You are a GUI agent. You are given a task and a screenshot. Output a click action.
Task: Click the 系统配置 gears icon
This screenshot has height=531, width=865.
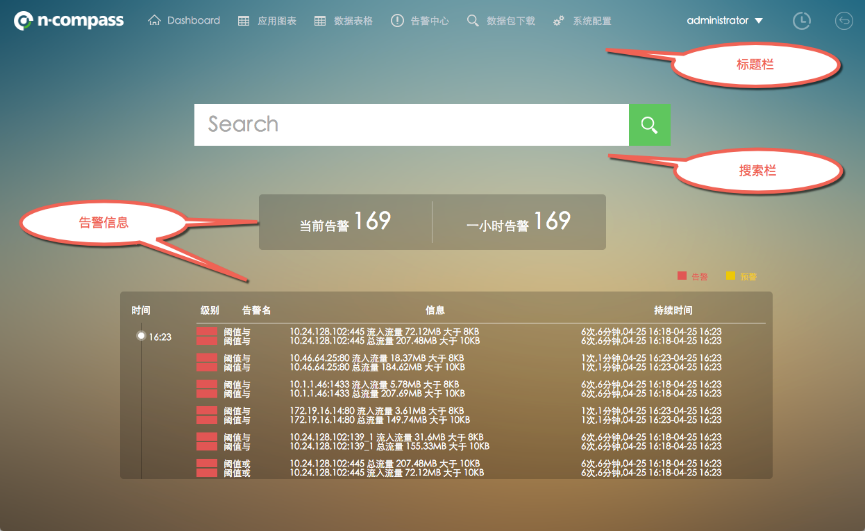tap(558, 21)
